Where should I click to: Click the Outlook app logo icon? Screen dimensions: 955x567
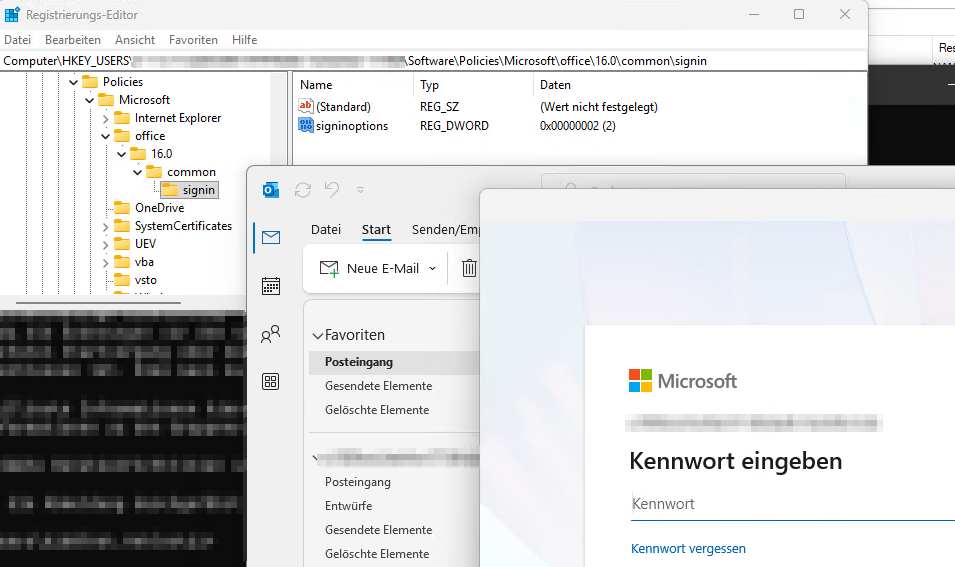[x=270, y=190]
